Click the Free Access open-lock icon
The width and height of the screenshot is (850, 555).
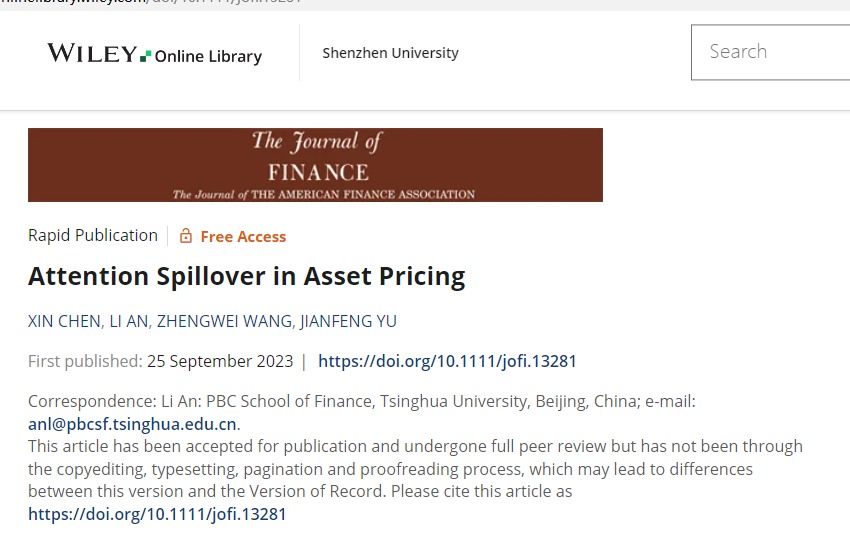pyautogui.click(x=185, y=236)
